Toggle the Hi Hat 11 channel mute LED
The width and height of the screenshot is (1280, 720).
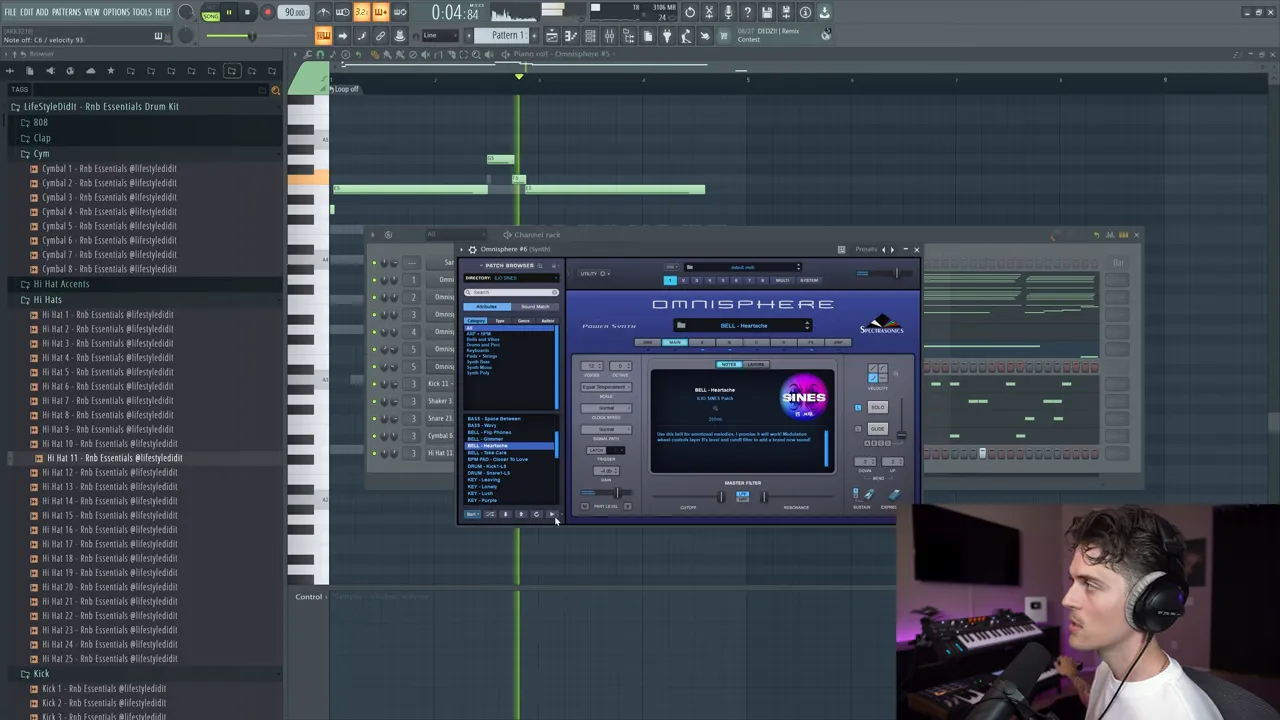tap(374, 453)
